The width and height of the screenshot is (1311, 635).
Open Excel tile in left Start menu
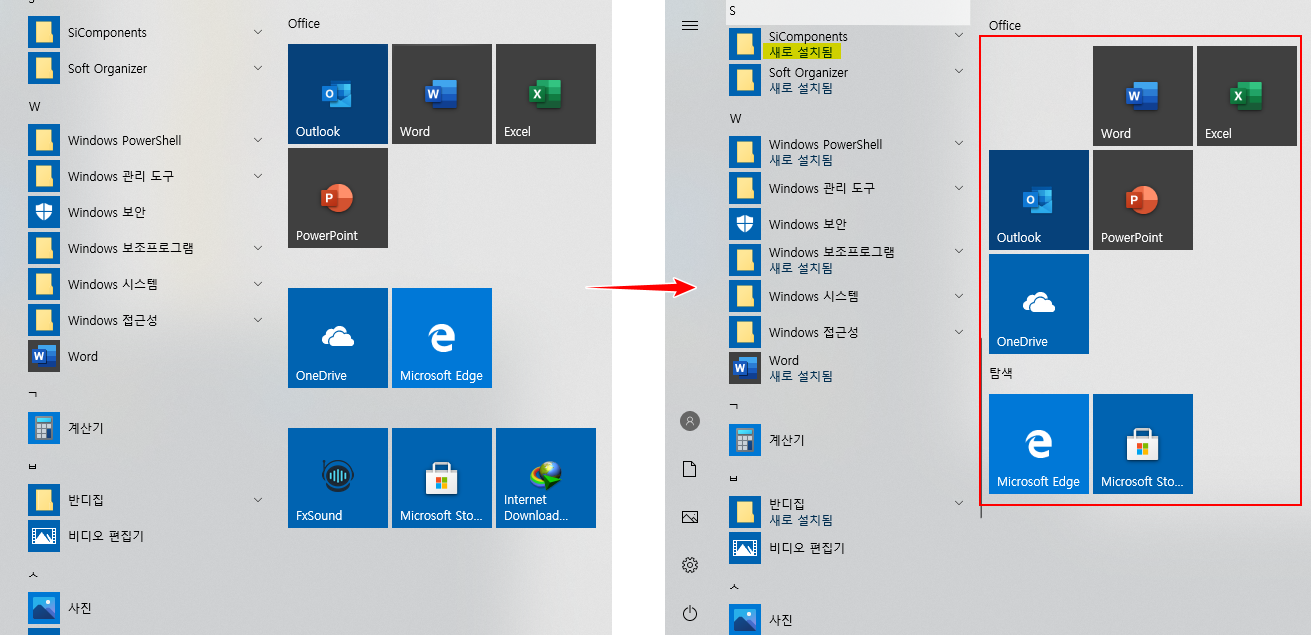click(546, 94)
